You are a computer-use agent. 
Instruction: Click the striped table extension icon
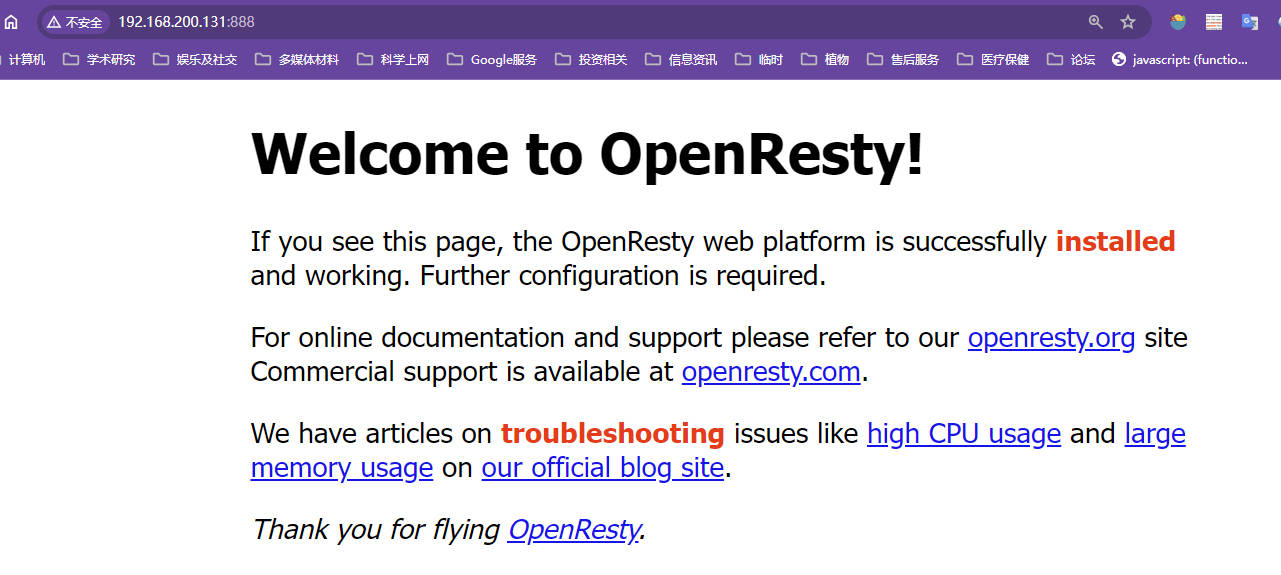(1214, 22)
